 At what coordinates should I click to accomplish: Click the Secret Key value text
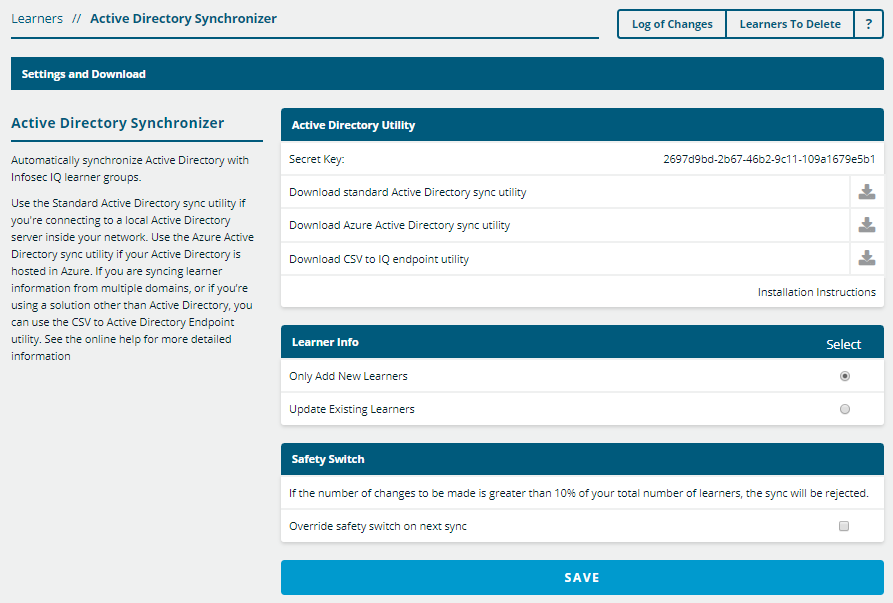[769, 159]
